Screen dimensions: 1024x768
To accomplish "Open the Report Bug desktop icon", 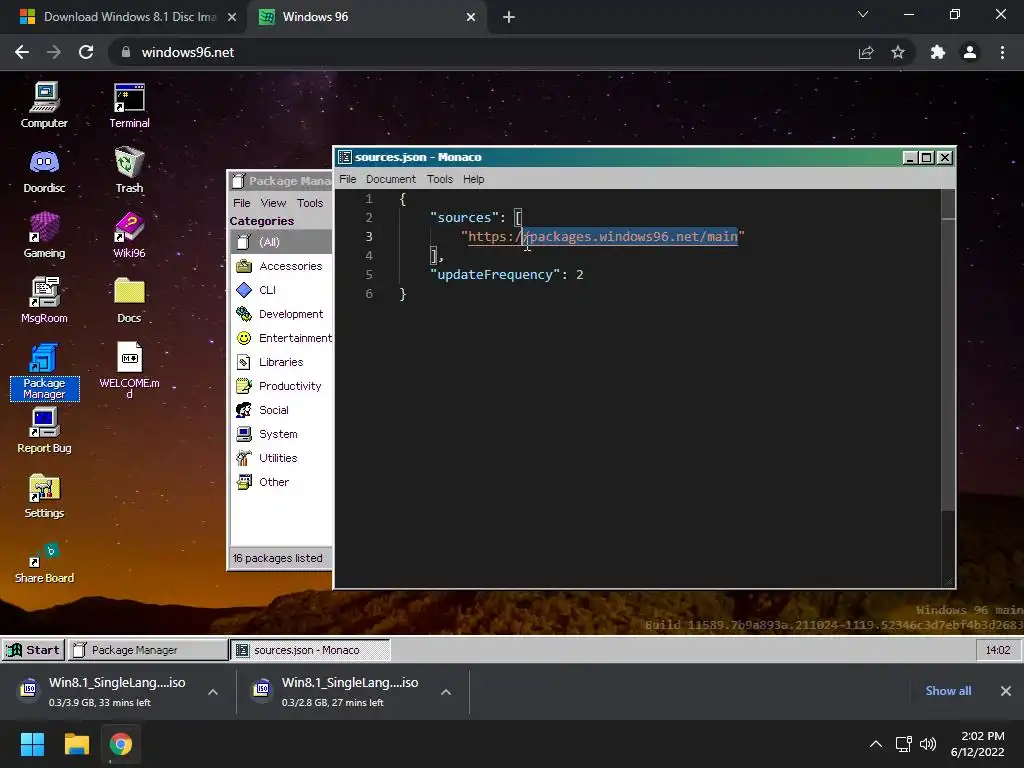I will tap(44, 431).
